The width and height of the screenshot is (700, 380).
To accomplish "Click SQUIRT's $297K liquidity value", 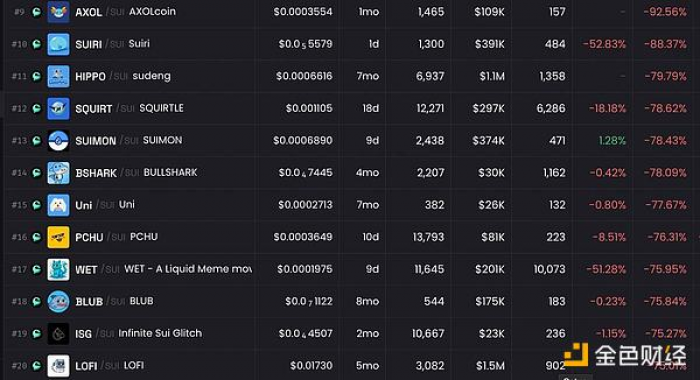I will 488,109.
